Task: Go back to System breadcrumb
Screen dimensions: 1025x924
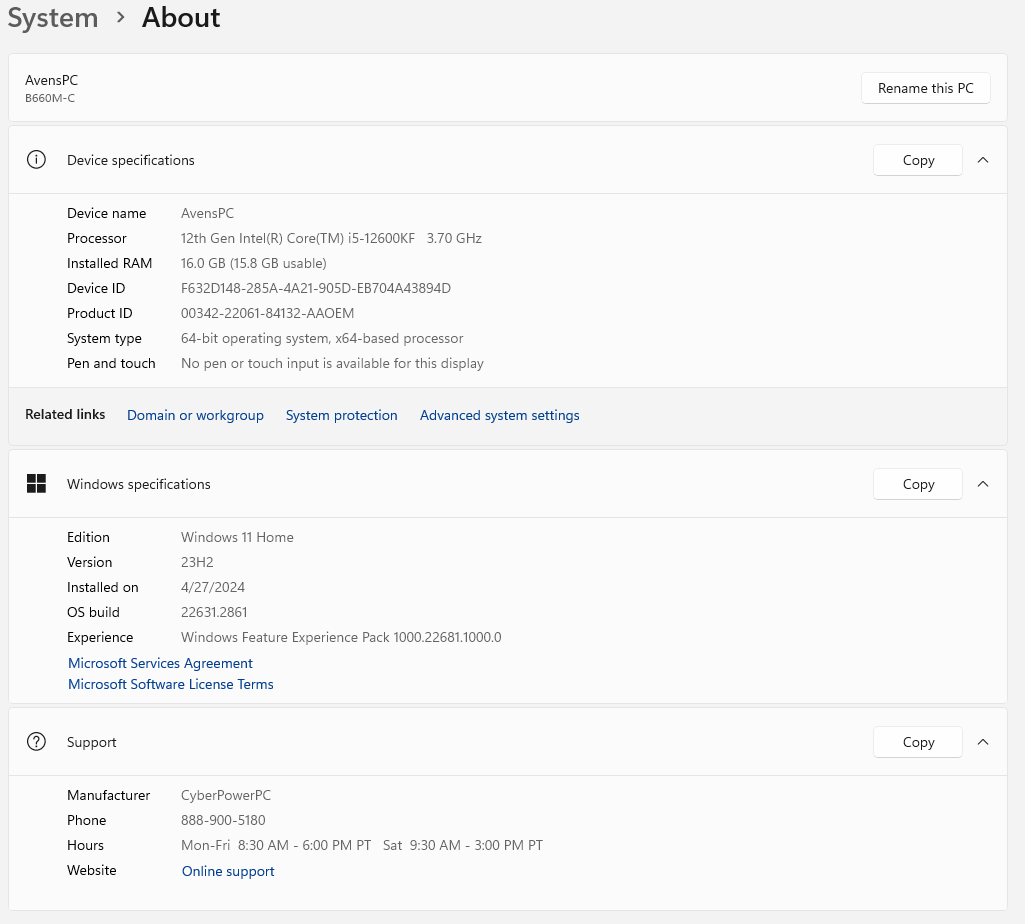Action: tap(53, 18)
